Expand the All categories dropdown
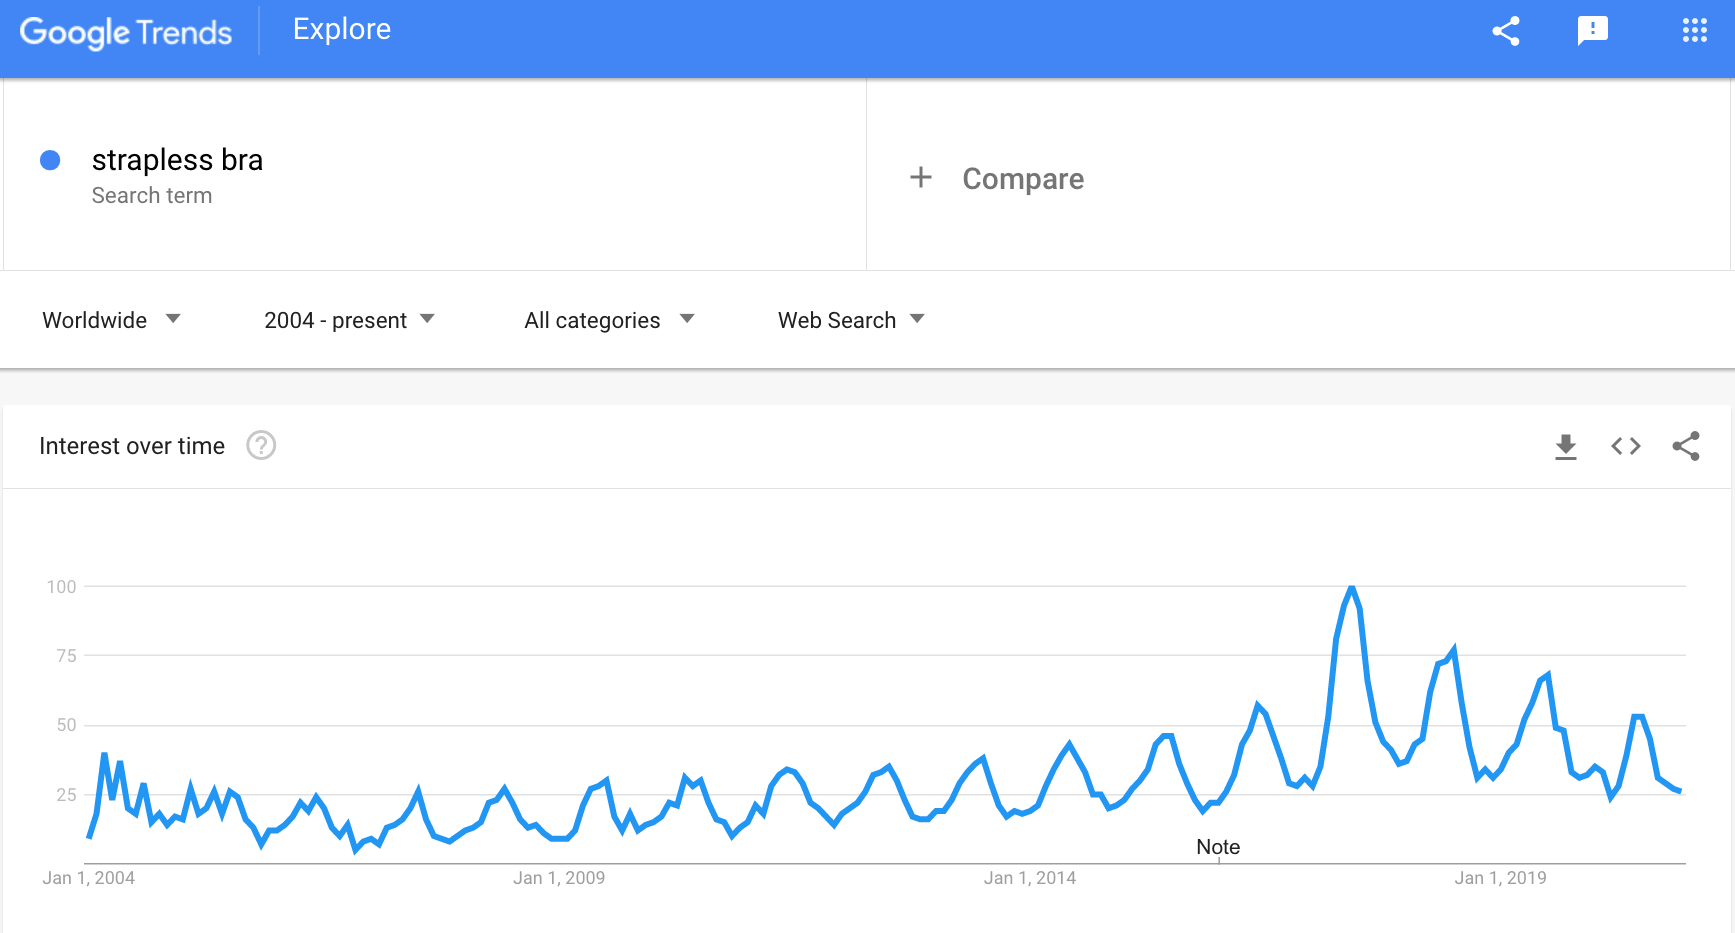 pyautogui.click(x=609, y=320)
